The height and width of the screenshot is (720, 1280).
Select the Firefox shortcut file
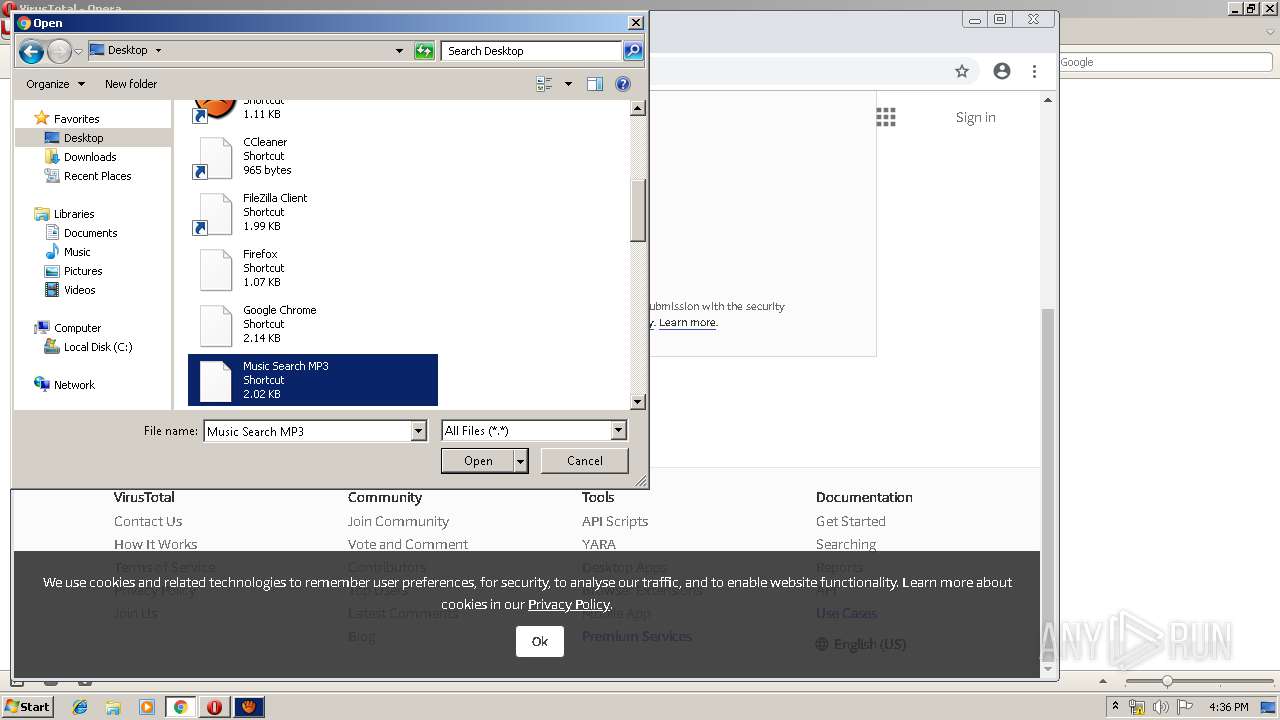tap(313, 269)
